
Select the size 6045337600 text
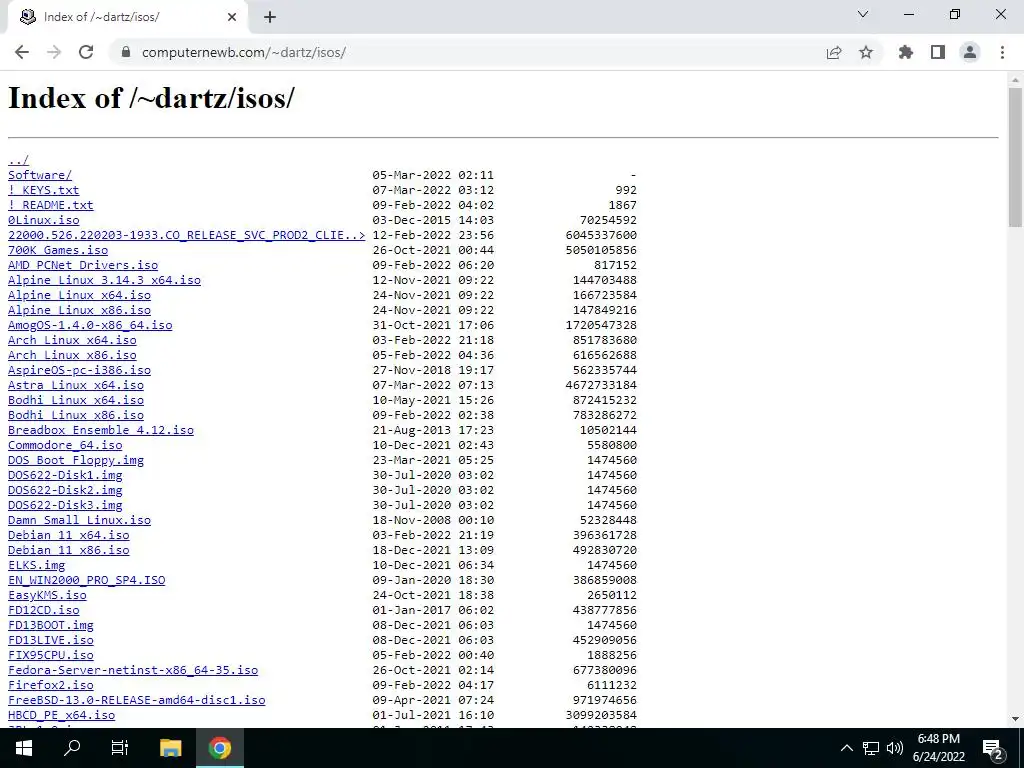601,235
